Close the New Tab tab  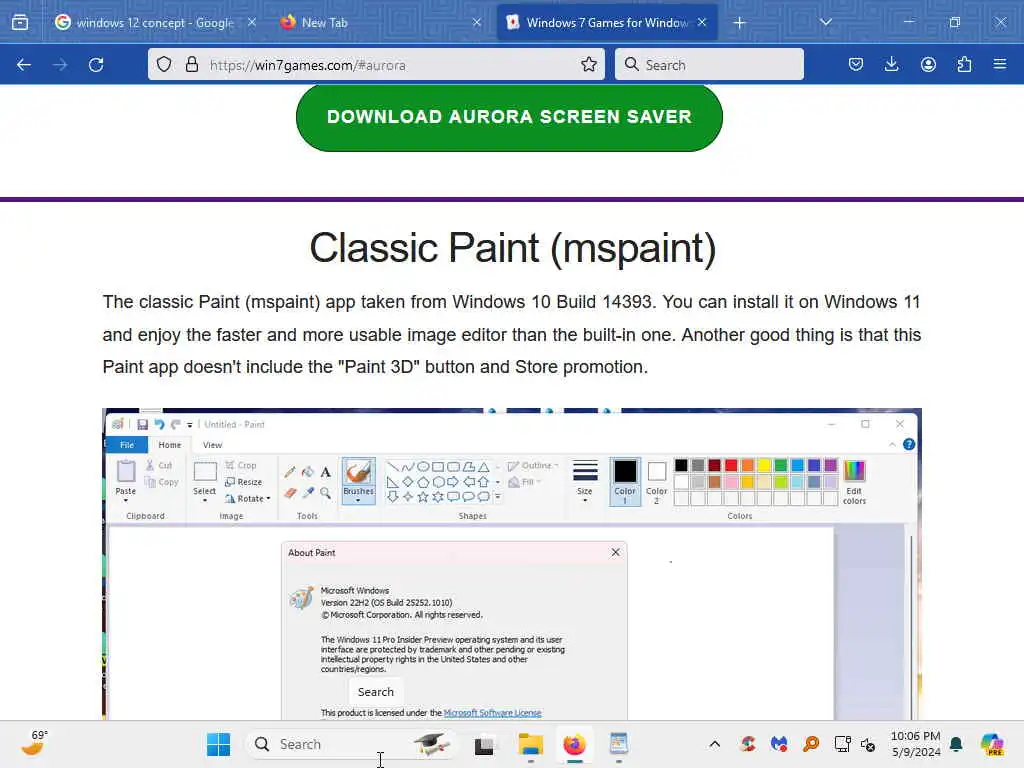pos(477,22)
